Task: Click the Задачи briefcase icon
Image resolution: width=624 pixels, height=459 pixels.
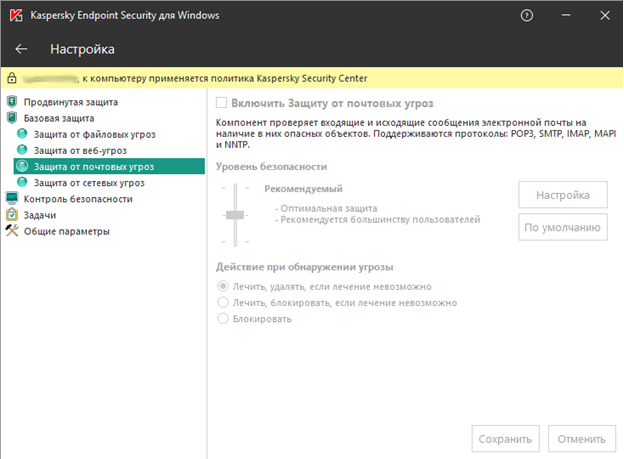Action: click(x=12, y=215)
